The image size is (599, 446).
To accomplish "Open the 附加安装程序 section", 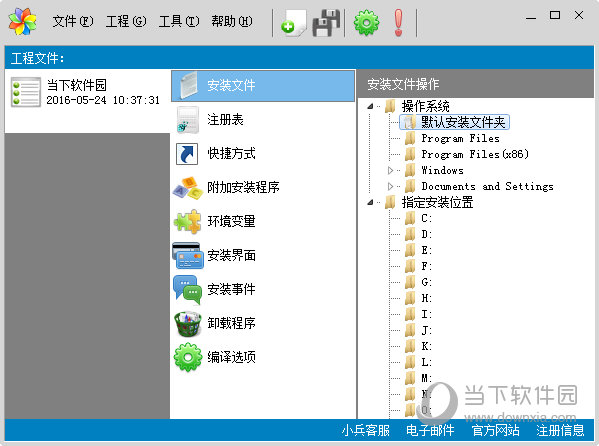I will tap(263, 187).
